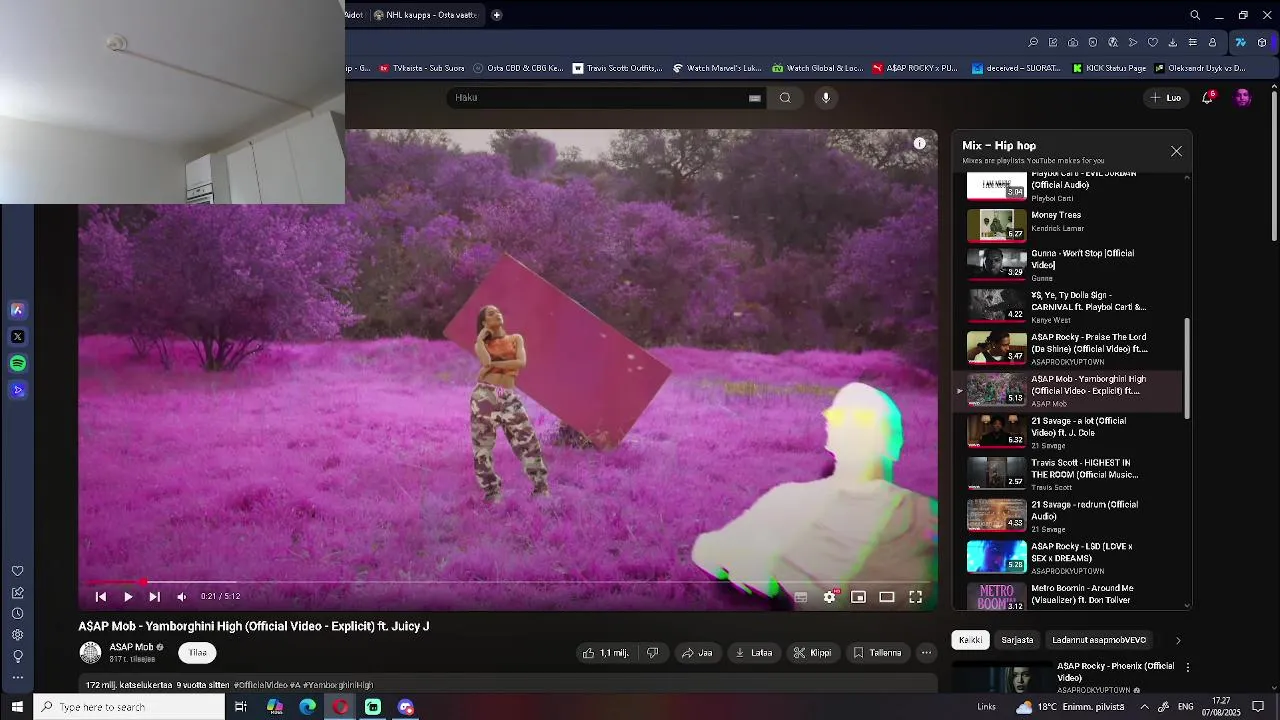Open the ASAP Mob channel avatar
The image size is (1280, 720).
click(91, 653)
